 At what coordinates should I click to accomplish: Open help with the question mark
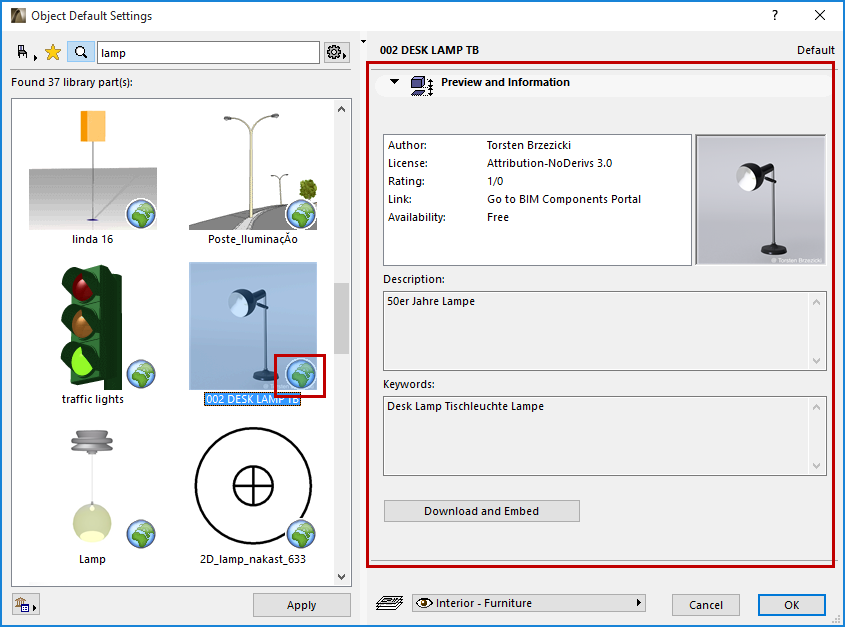click(775, 15)
